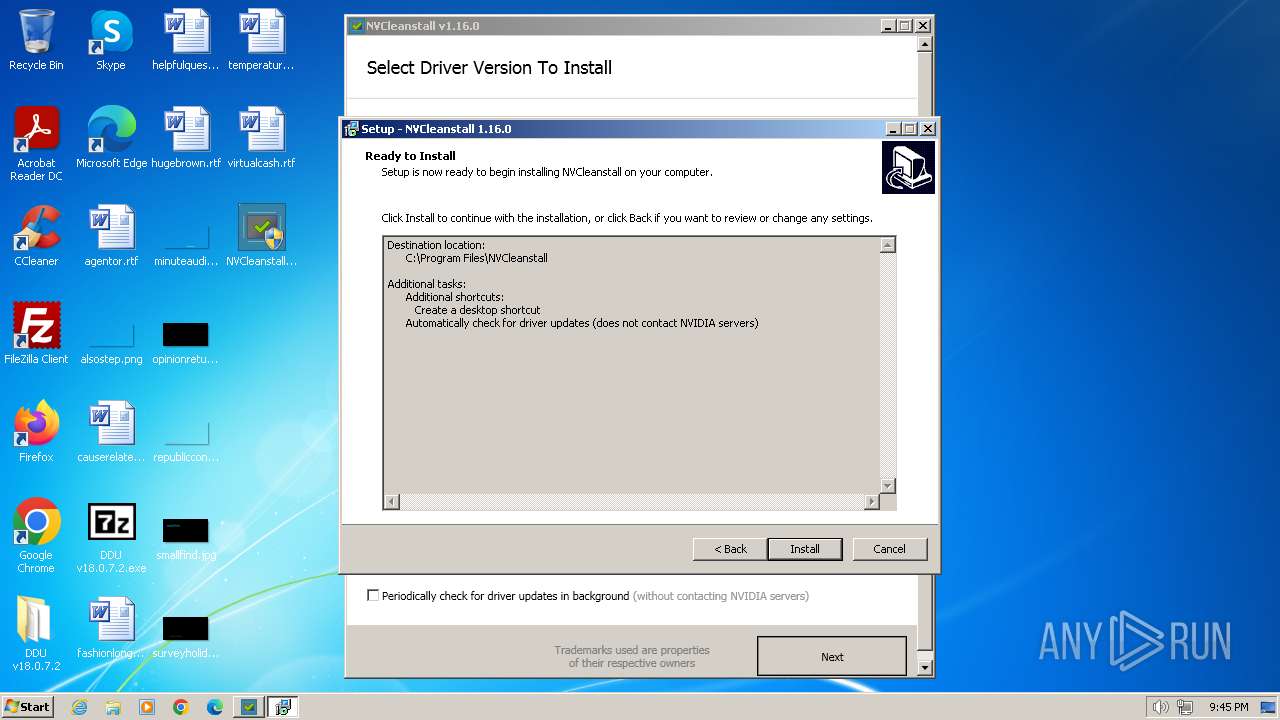Launch CCleaner desktop shortcut
Viewport: 1280px width, 720px height.
click(x=36, y=236)
